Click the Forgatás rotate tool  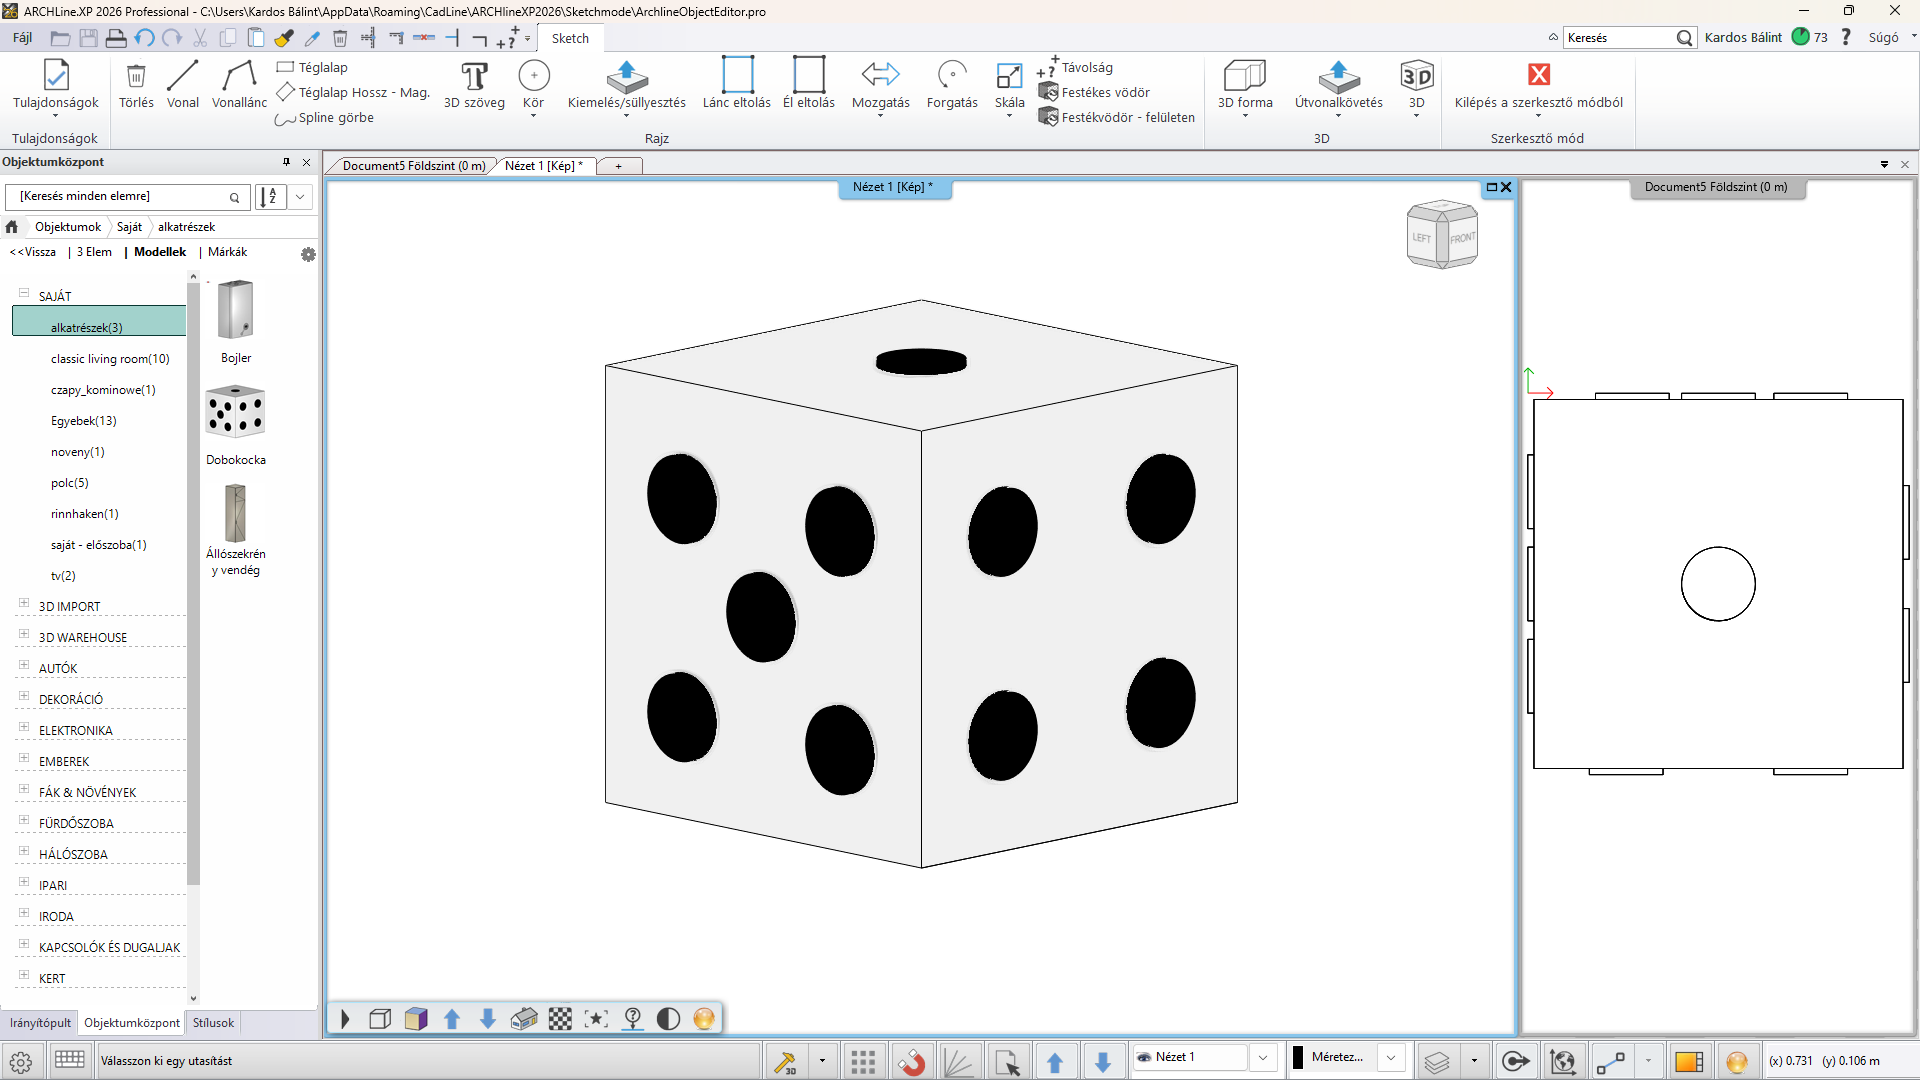(x=951, y=84)
